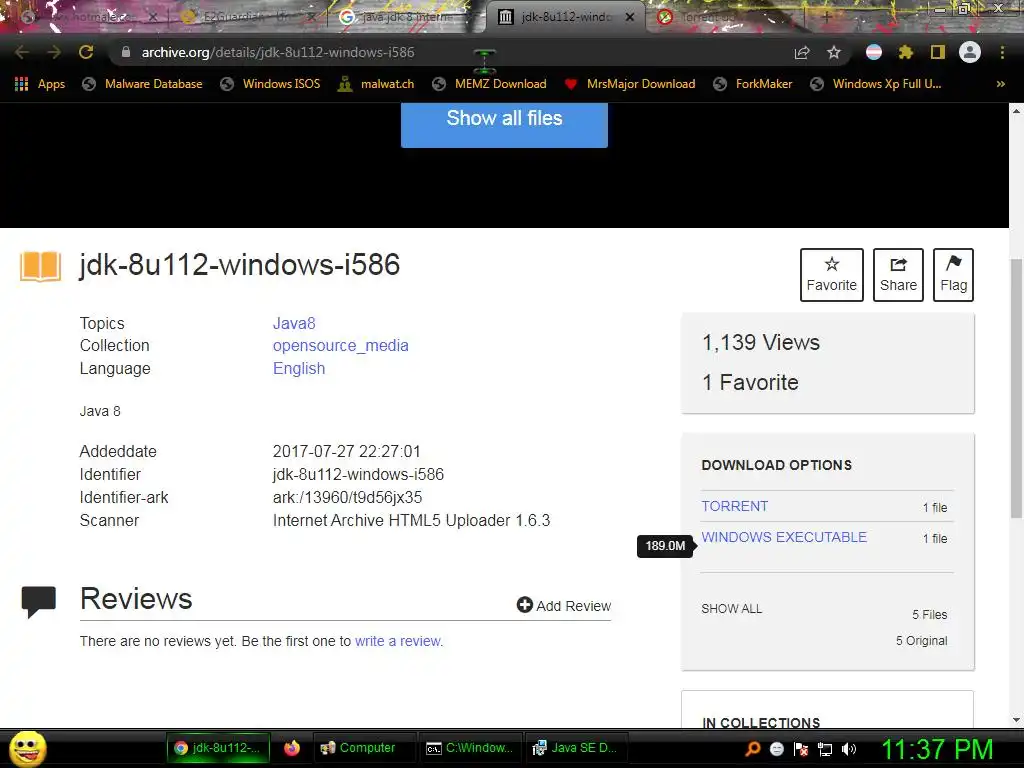Click the magnifier search tray icon
The height and width of the screenshot is (768, 1024).
[x=753, y=748]
